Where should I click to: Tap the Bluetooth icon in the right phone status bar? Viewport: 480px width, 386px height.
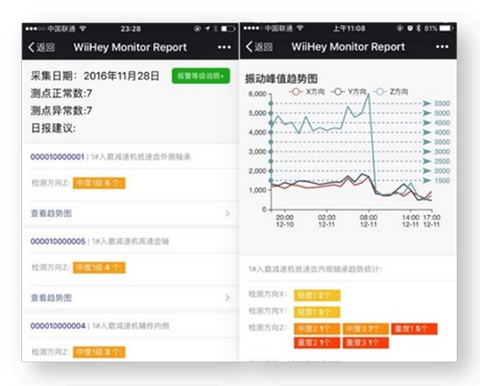pos(419,28)
